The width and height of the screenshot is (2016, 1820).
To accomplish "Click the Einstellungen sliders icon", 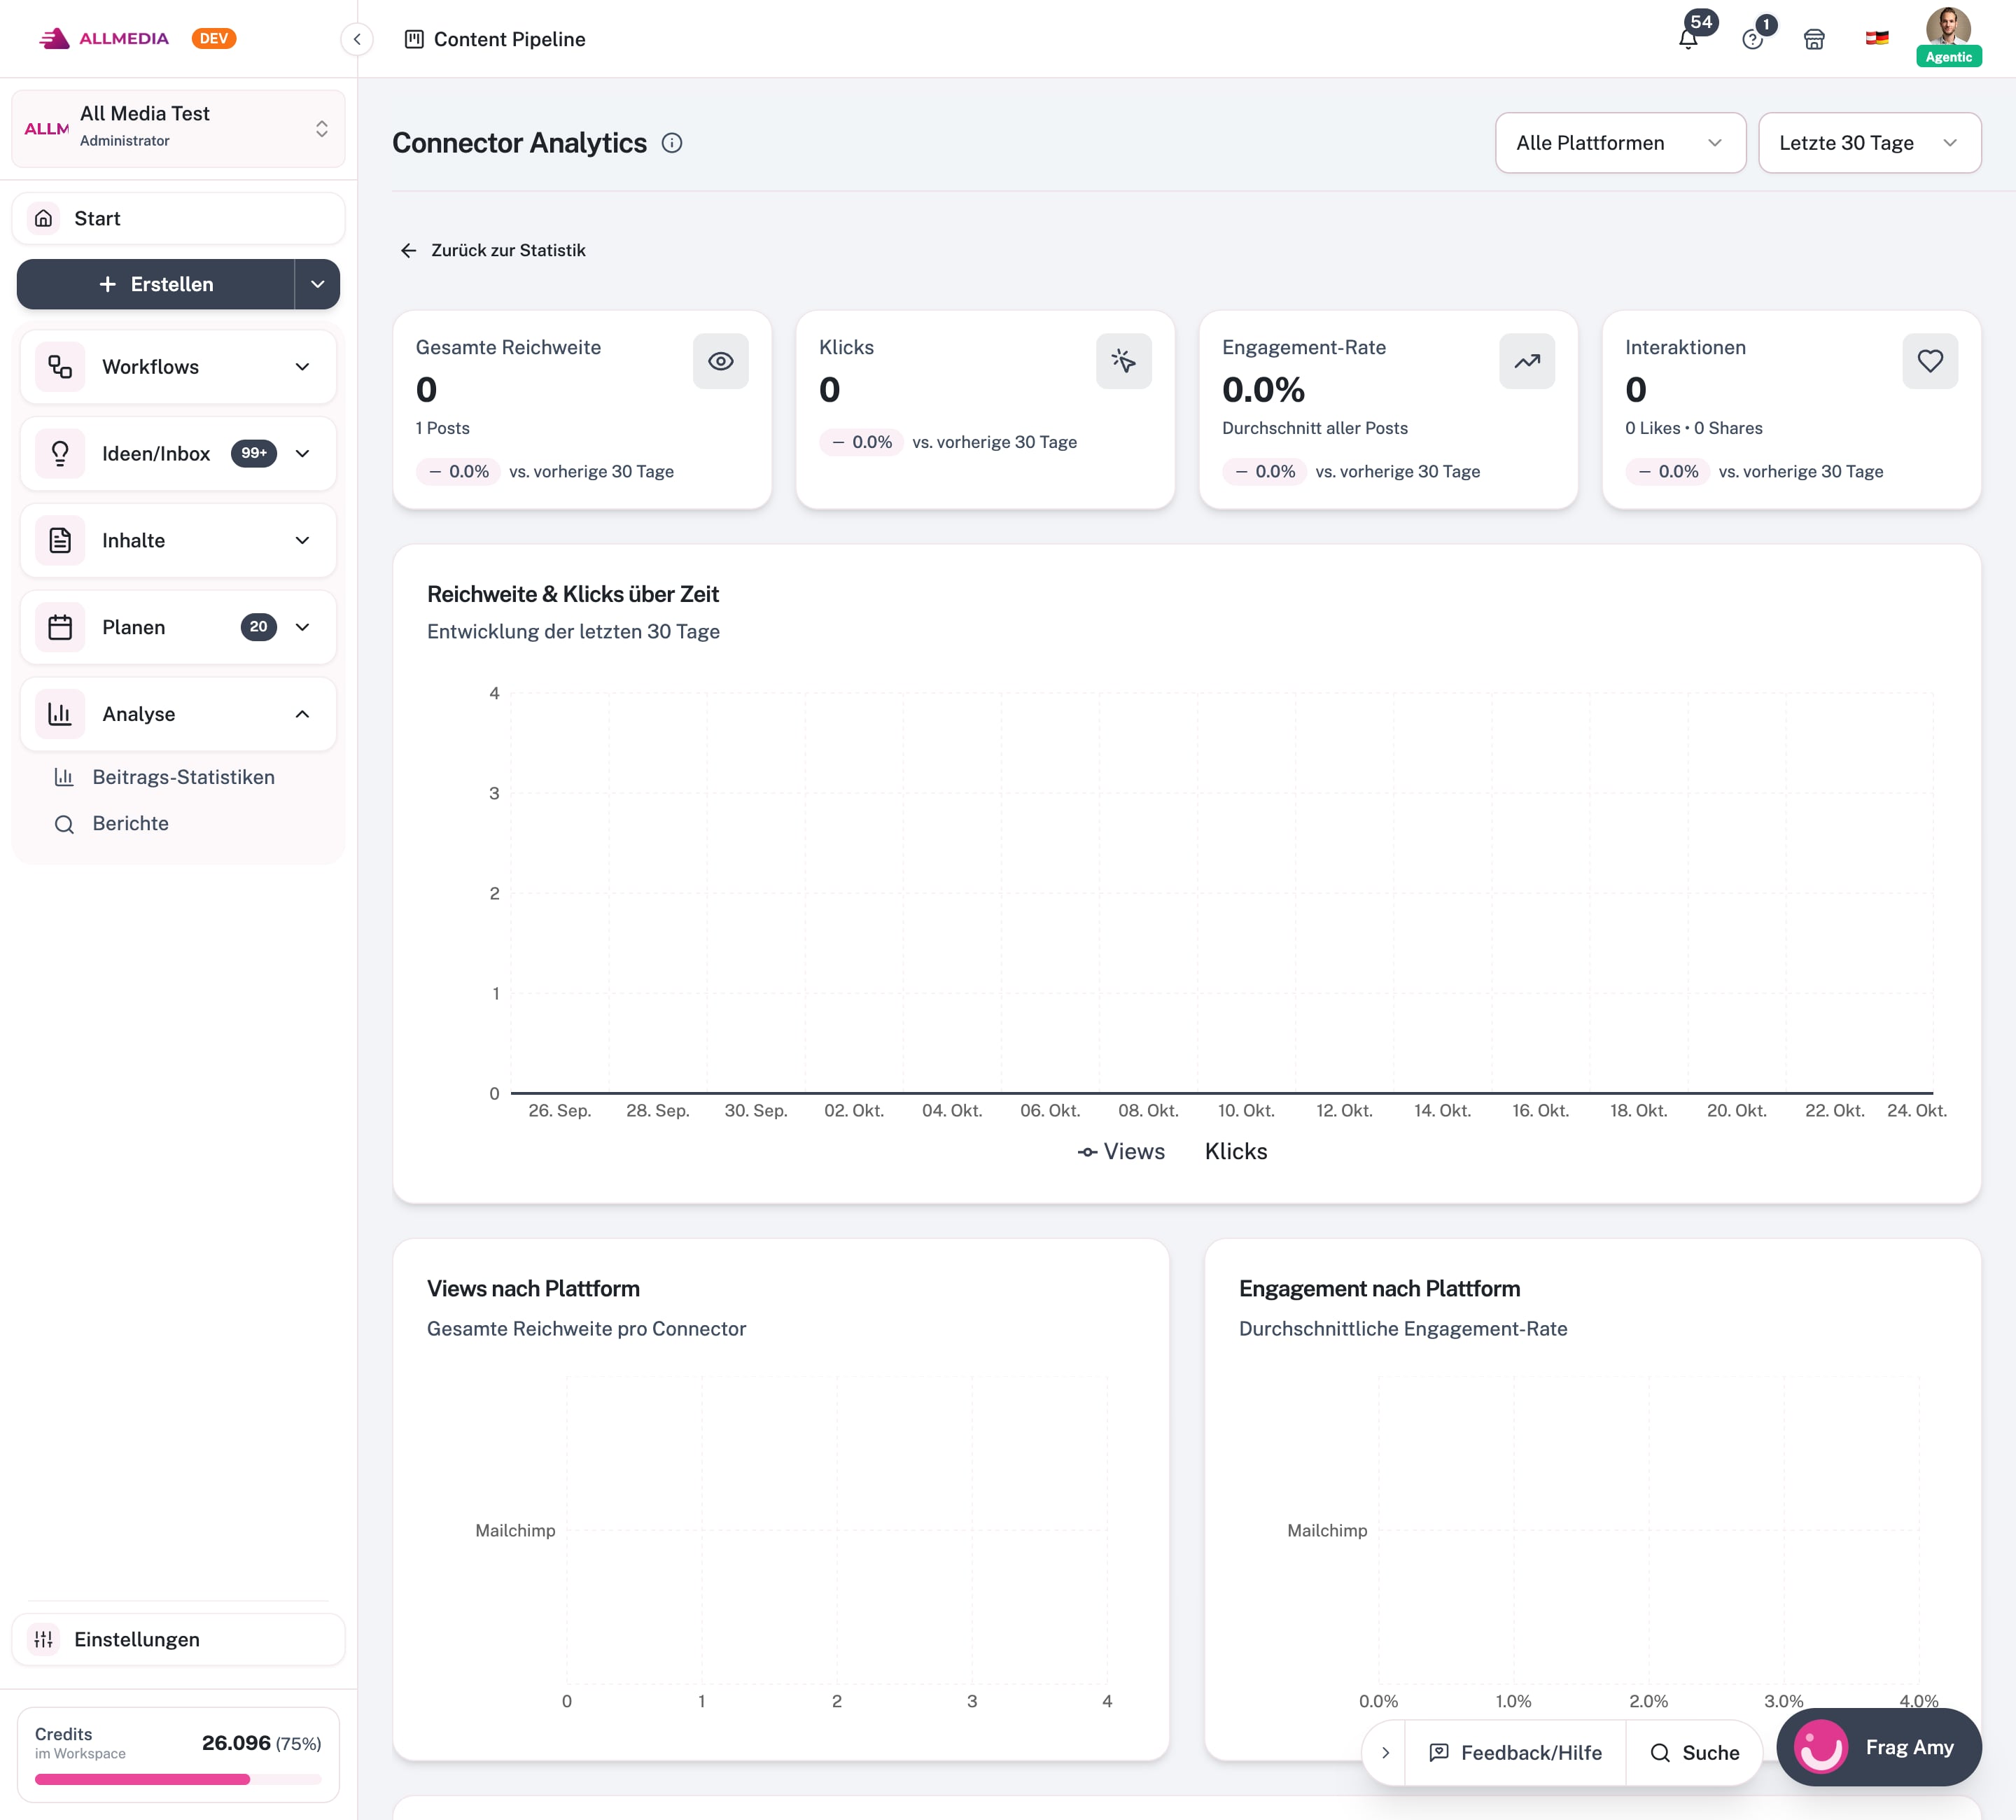I will pos(43,1639).
